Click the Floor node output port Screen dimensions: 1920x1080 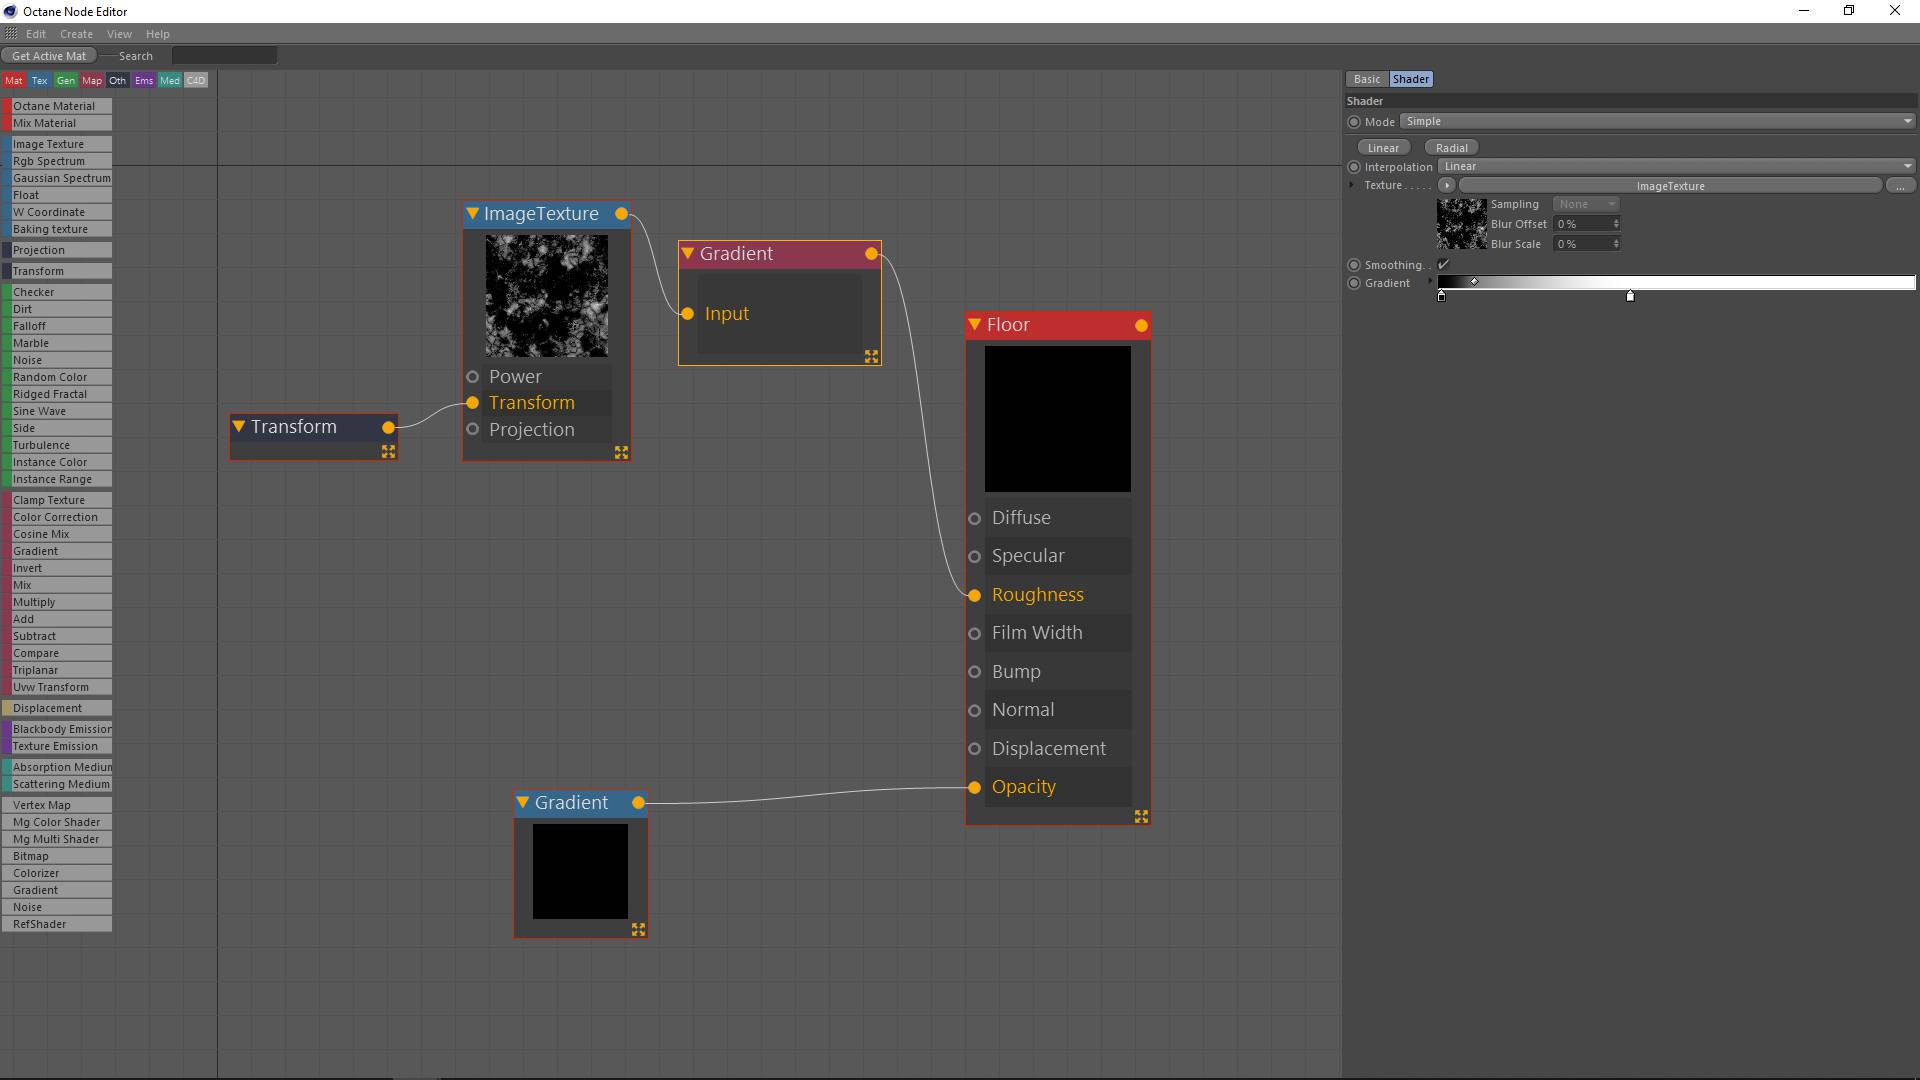1141,326
